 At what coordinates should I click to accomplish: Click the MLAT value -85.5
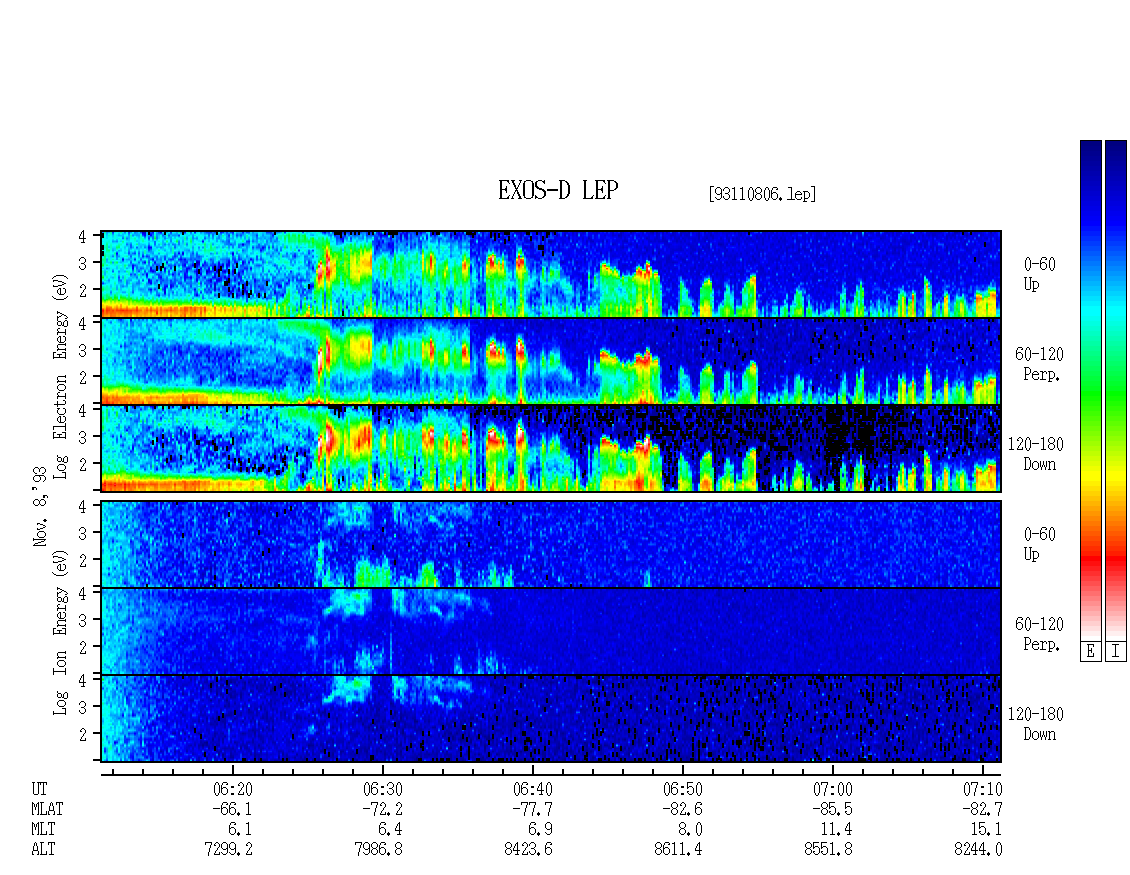click(x=832, y=809)
